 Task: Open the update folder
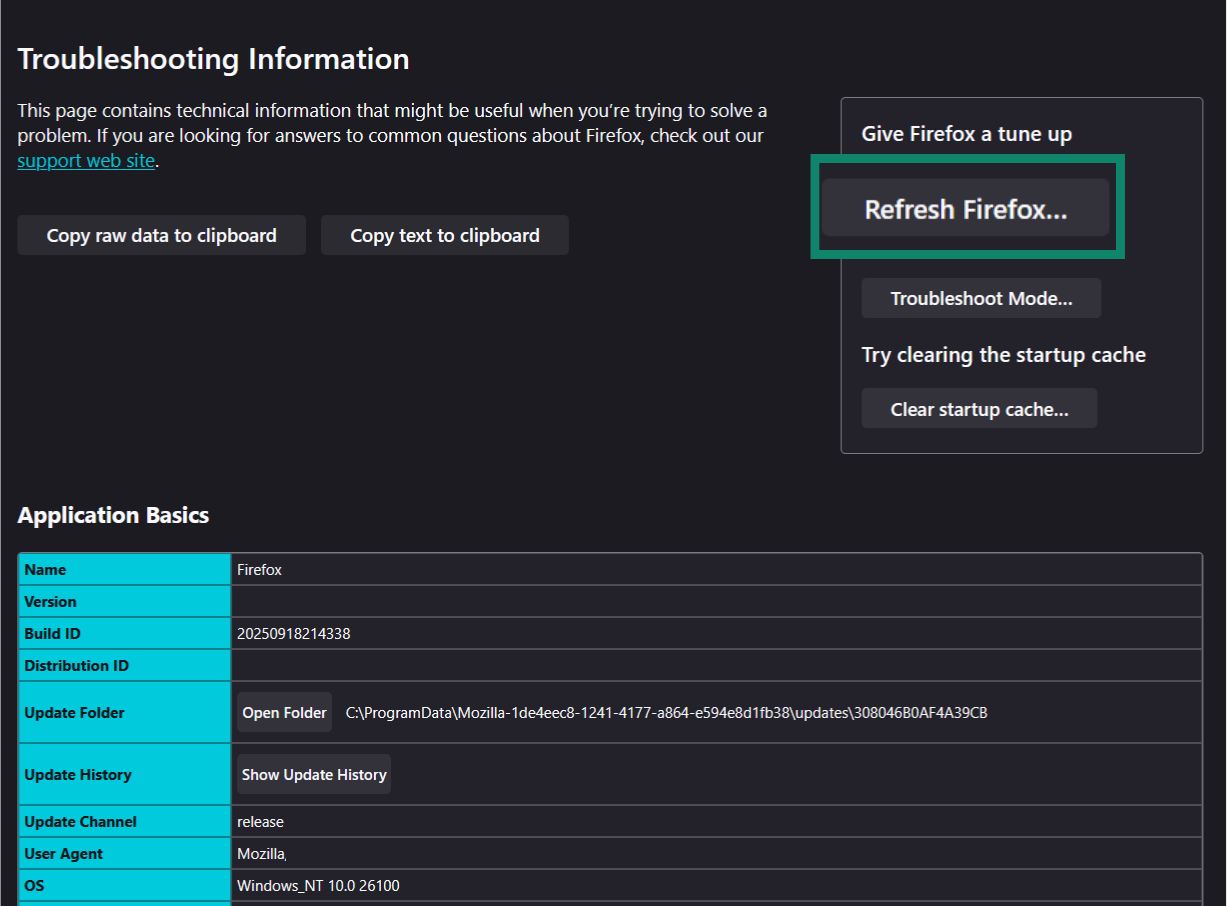pyautogui.click(x=284, y=712)
